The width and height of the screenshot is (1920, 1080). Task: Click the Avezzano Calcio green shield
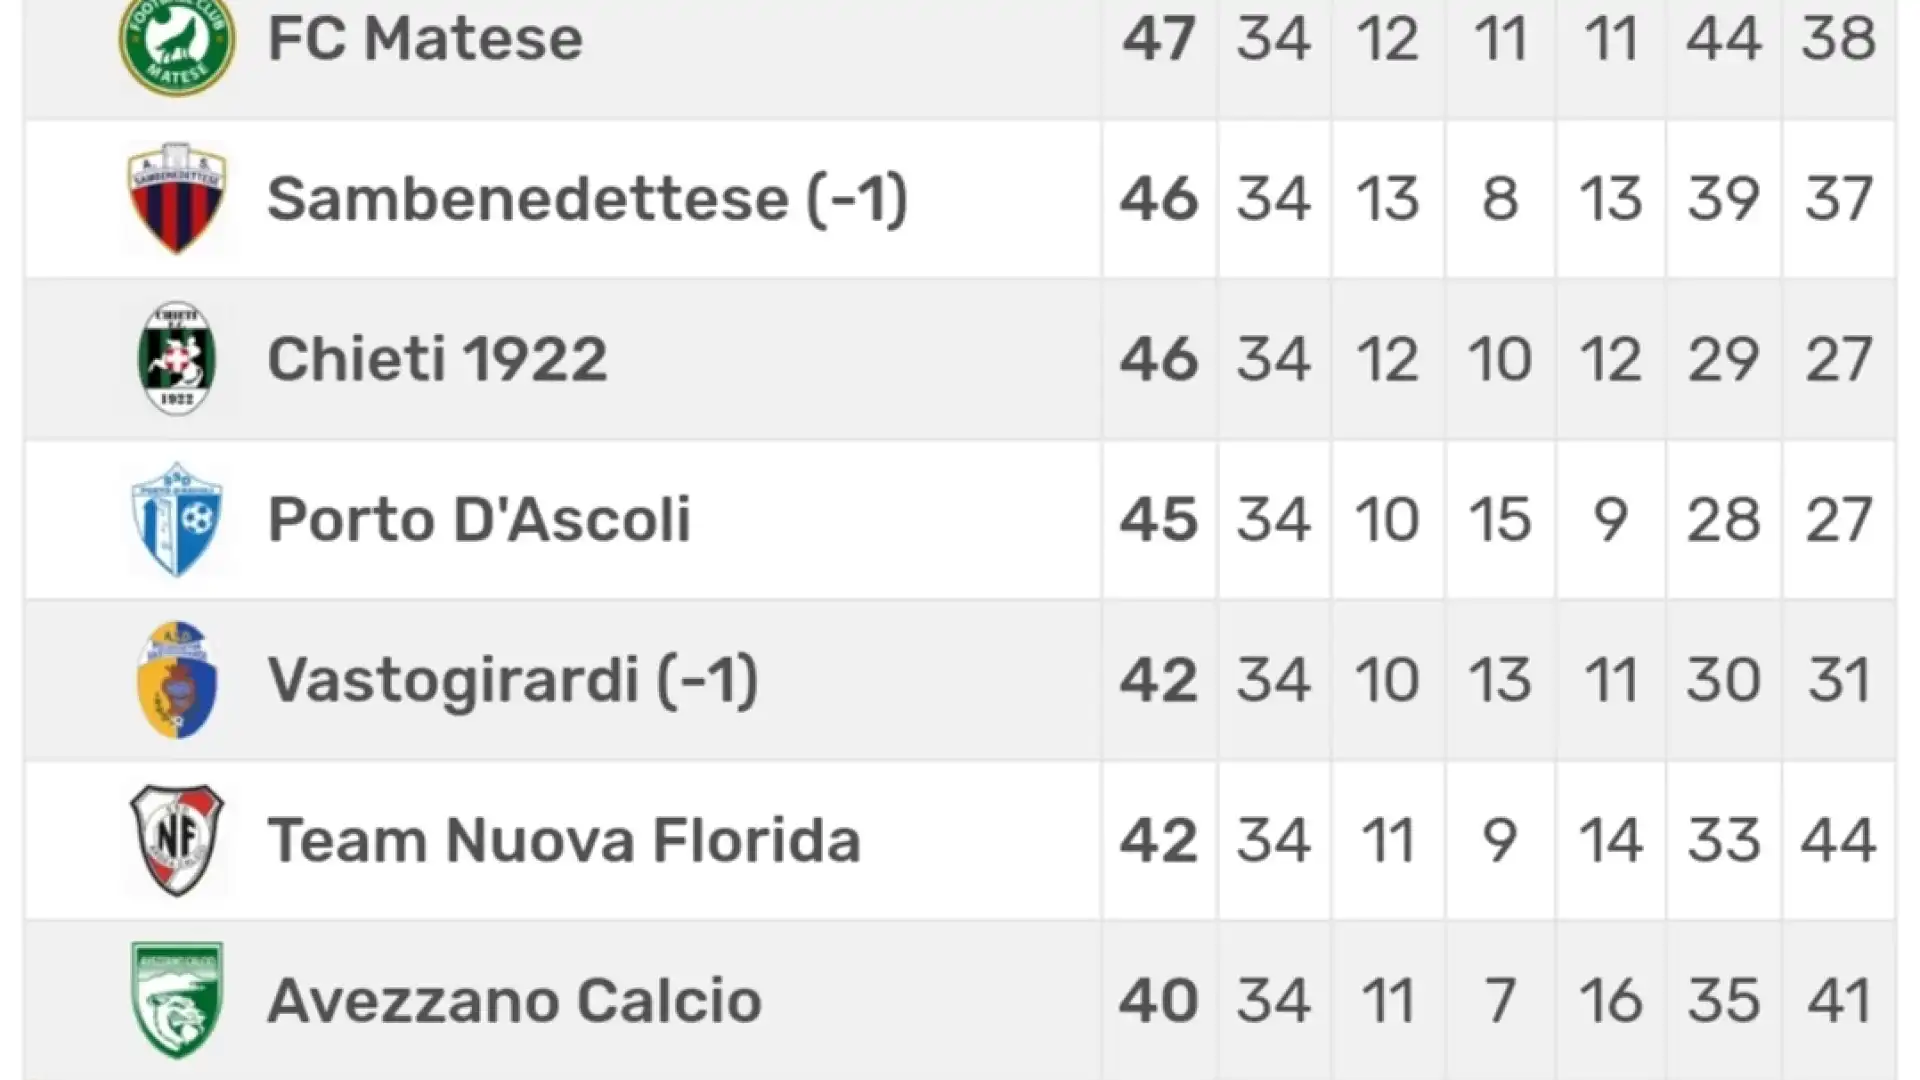click(177, 1000)
